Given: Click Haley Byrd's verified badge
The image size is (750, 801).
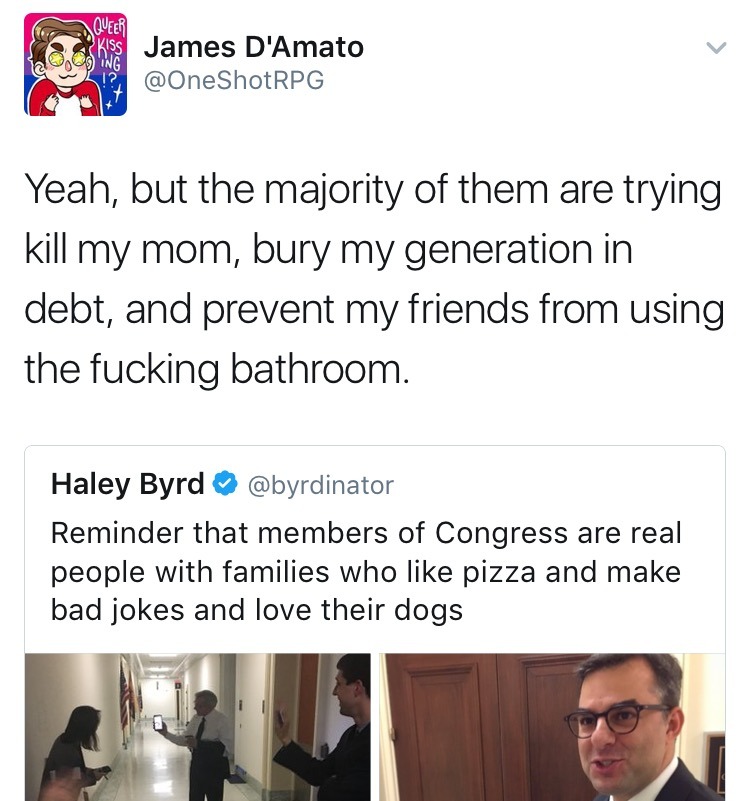Looking at the screenshot, I should tap(225, 484).
